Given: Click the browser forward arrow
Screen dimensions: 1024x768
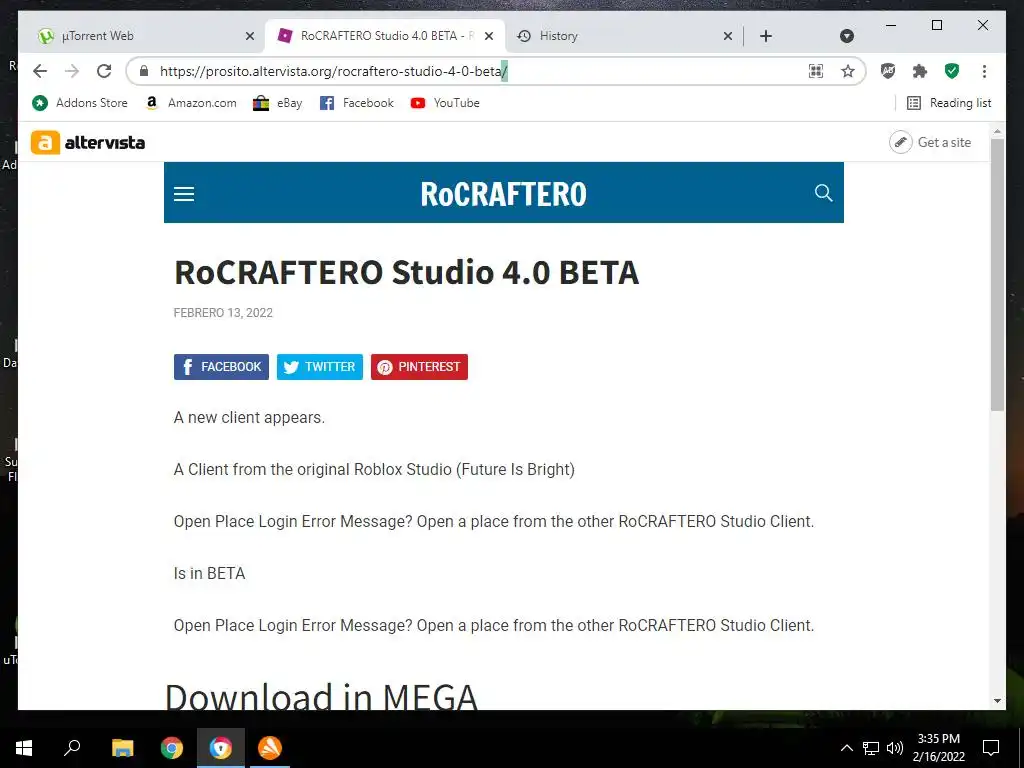Looking at the screenshot, I should pos(72,71).
